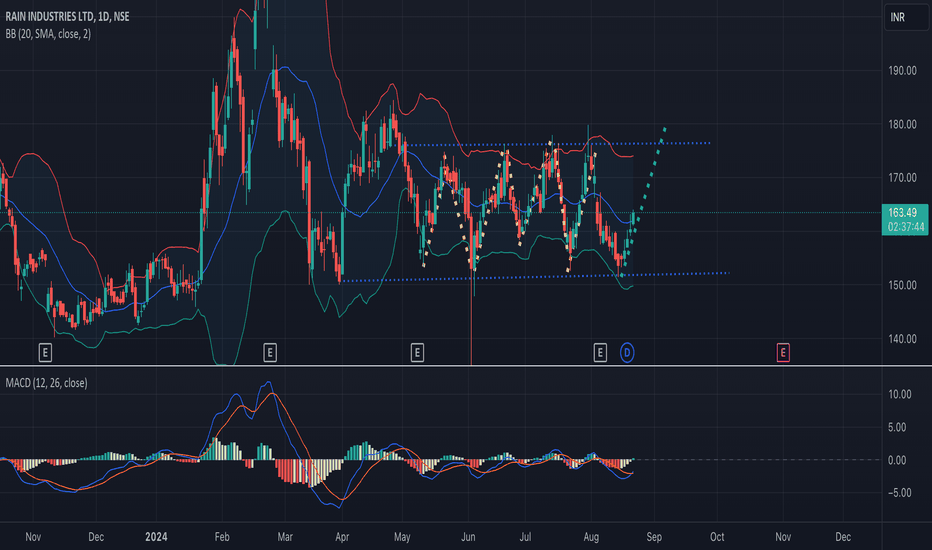Open the earnings E marker below November 2023

point(45,353)
